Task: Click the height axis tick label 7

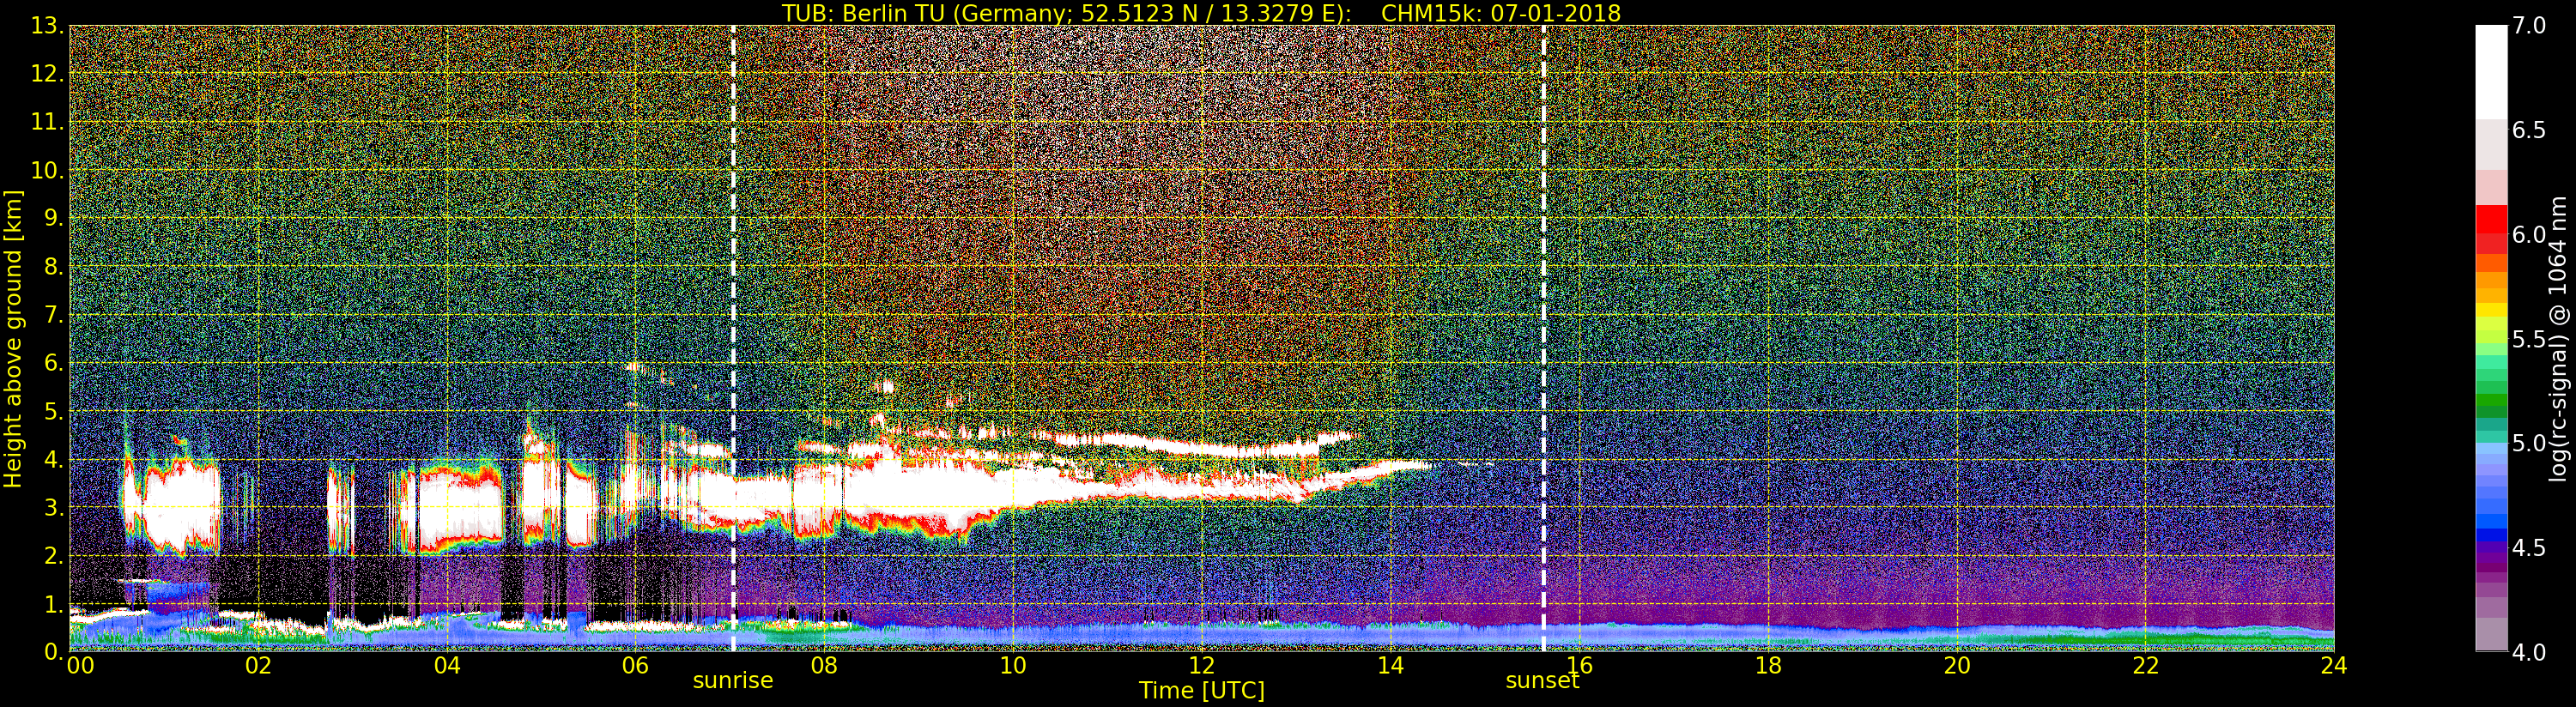Action: pyautogui.click(x=53, y=315)
